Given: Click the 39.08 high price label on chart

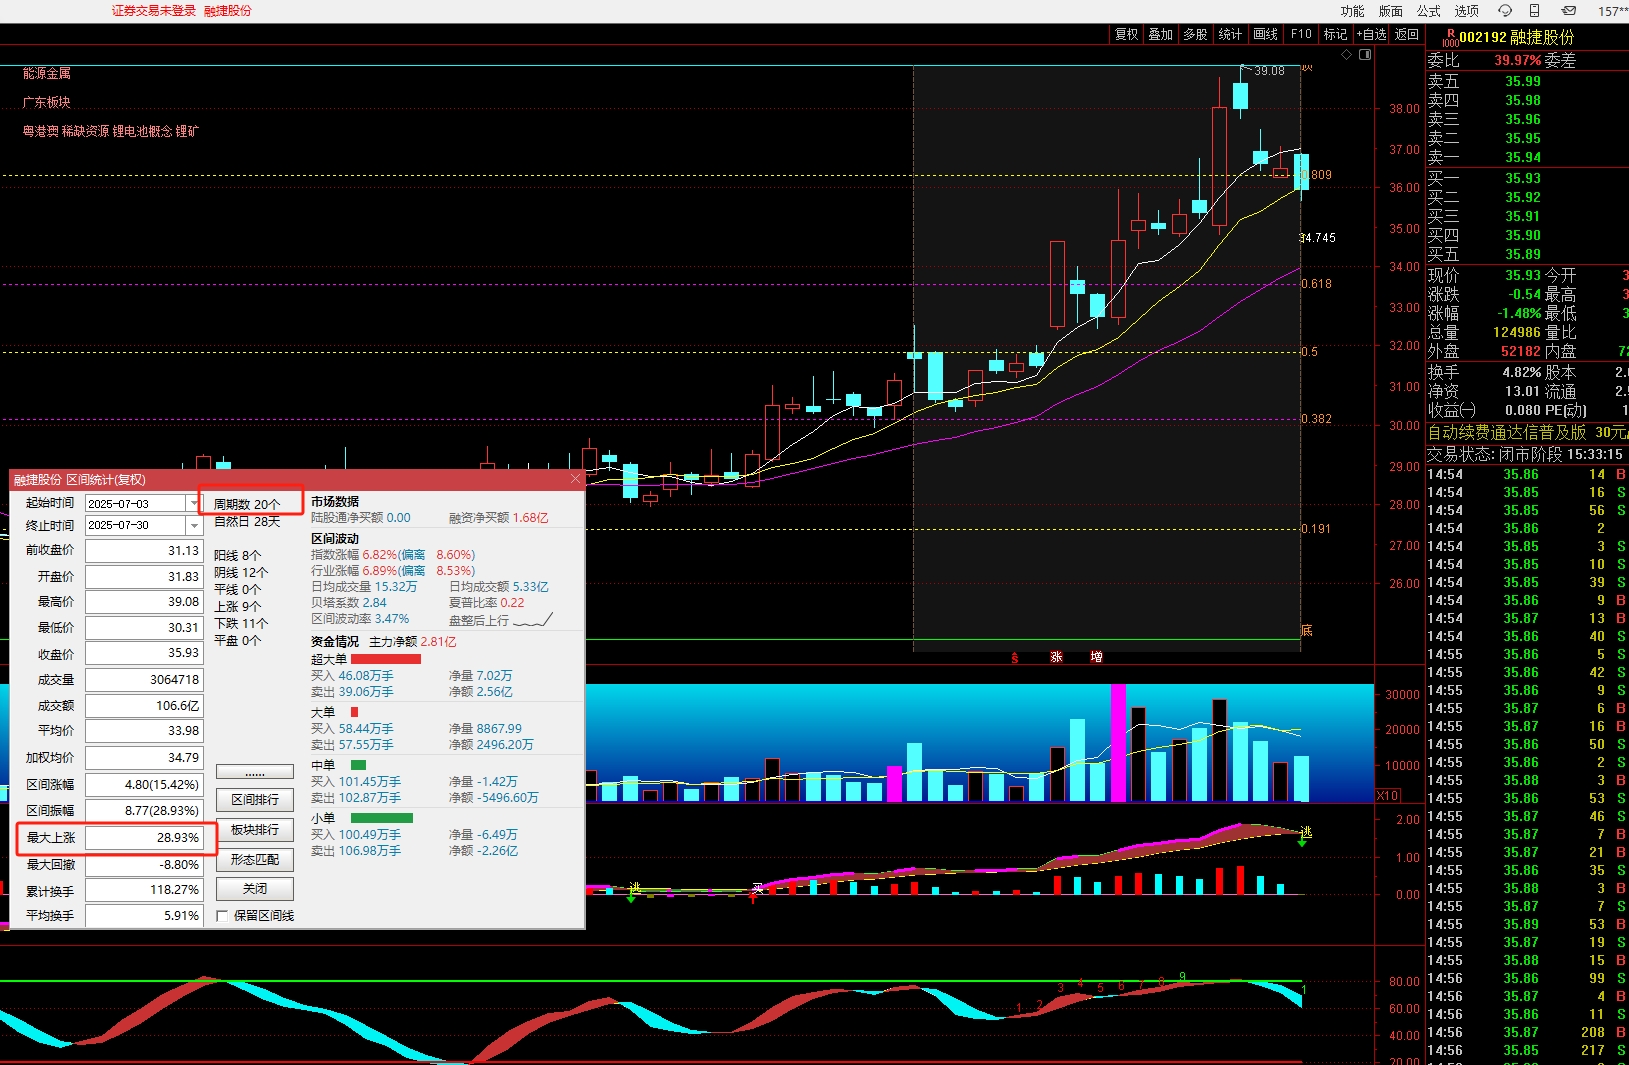Looking at the screenshot, I should 1269,71.
